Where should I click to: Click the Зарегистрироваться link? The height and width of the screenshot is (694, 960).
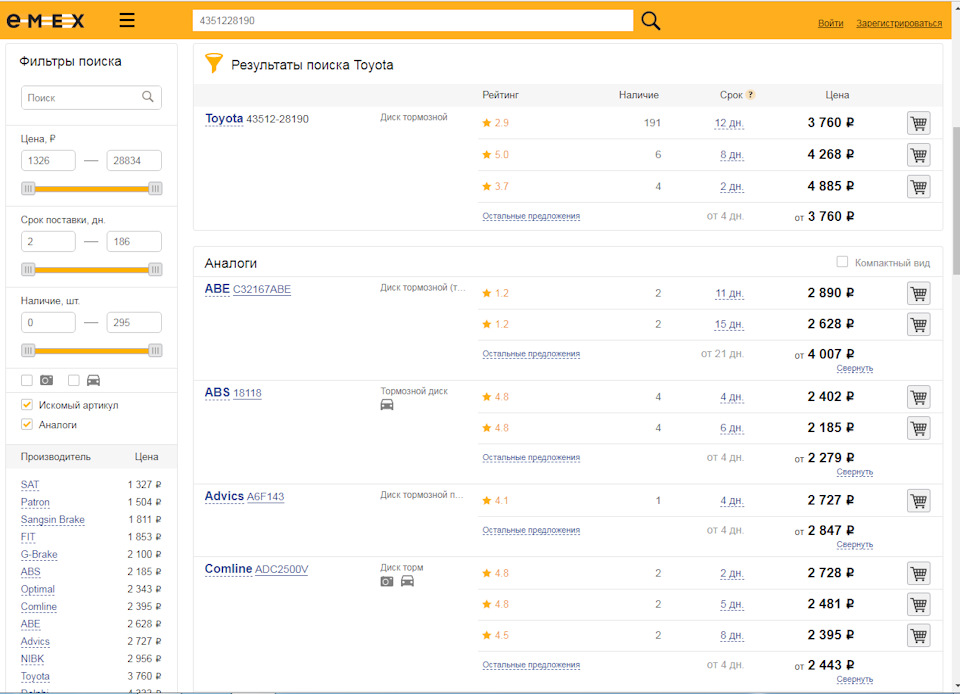(899, 23)
